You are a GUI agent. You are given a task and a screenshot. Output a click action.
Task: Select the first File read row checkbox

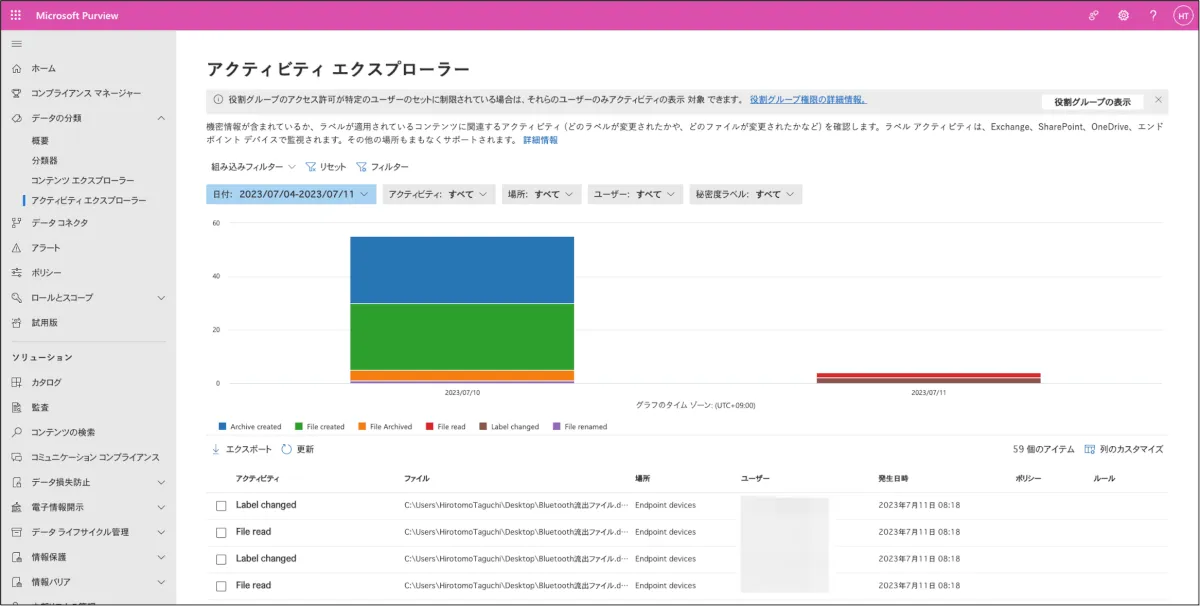coord(221,532)
